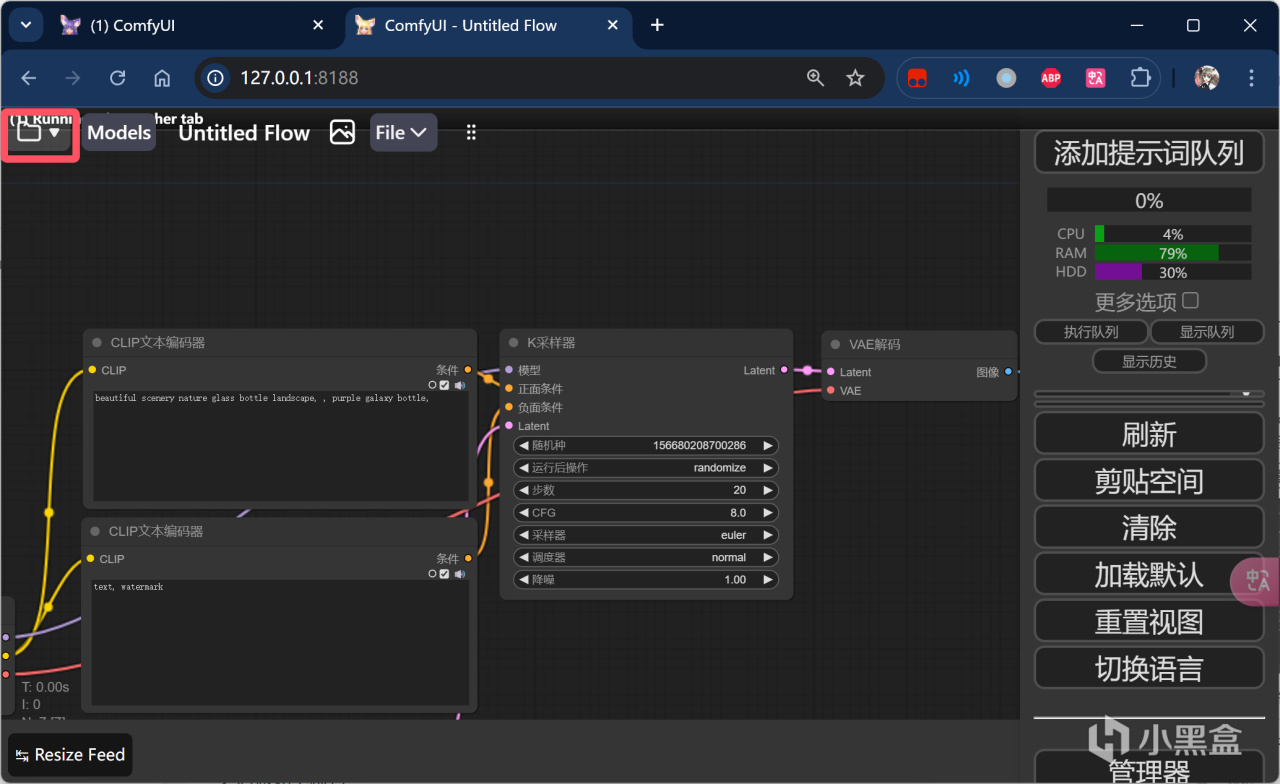Change the 调度器 normal scheduler selection
This screenshot has width=1280, height=784.
click(646, 557)
